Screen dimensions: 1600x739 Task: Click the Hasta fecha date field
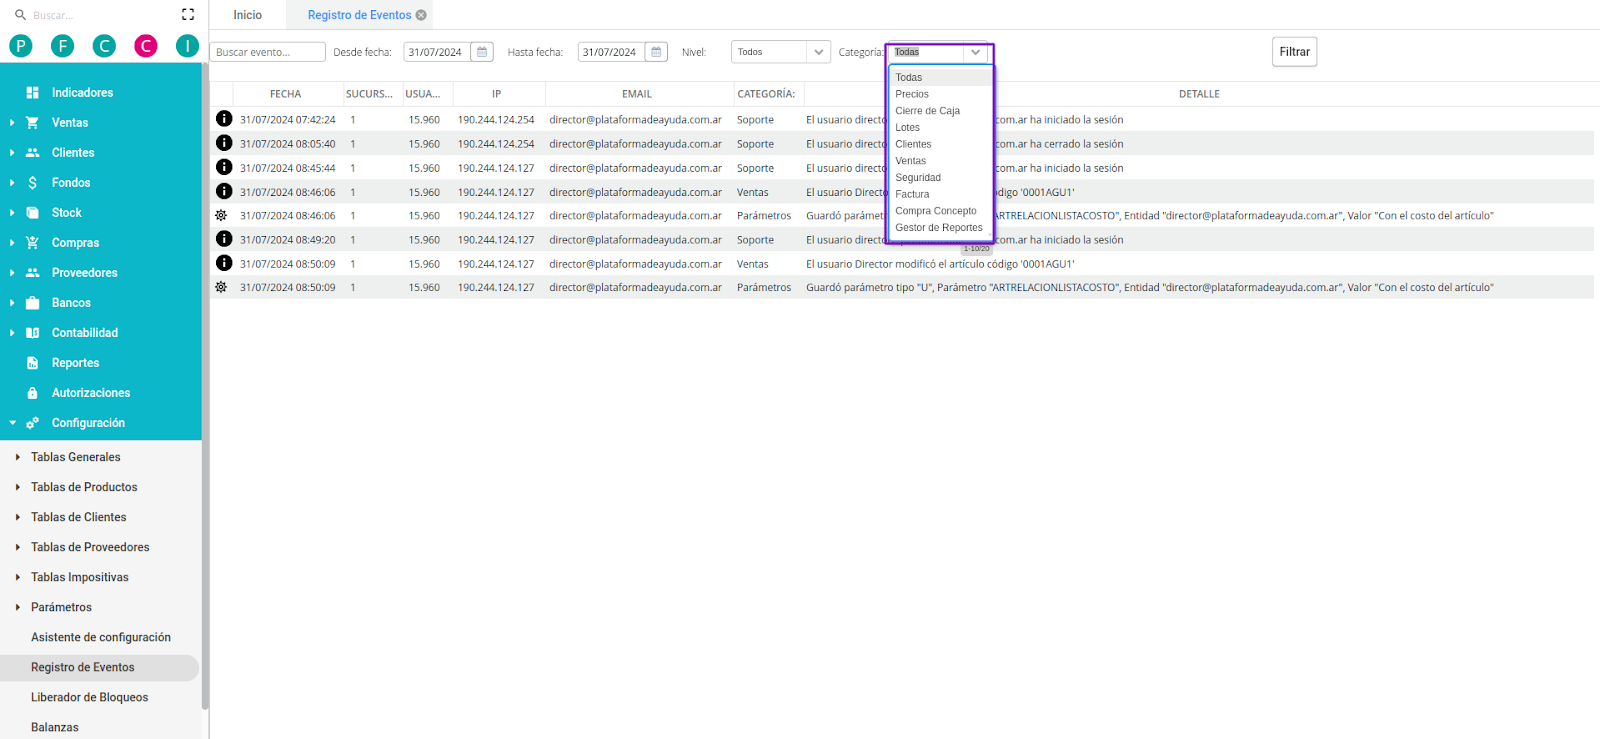(611, 52)
